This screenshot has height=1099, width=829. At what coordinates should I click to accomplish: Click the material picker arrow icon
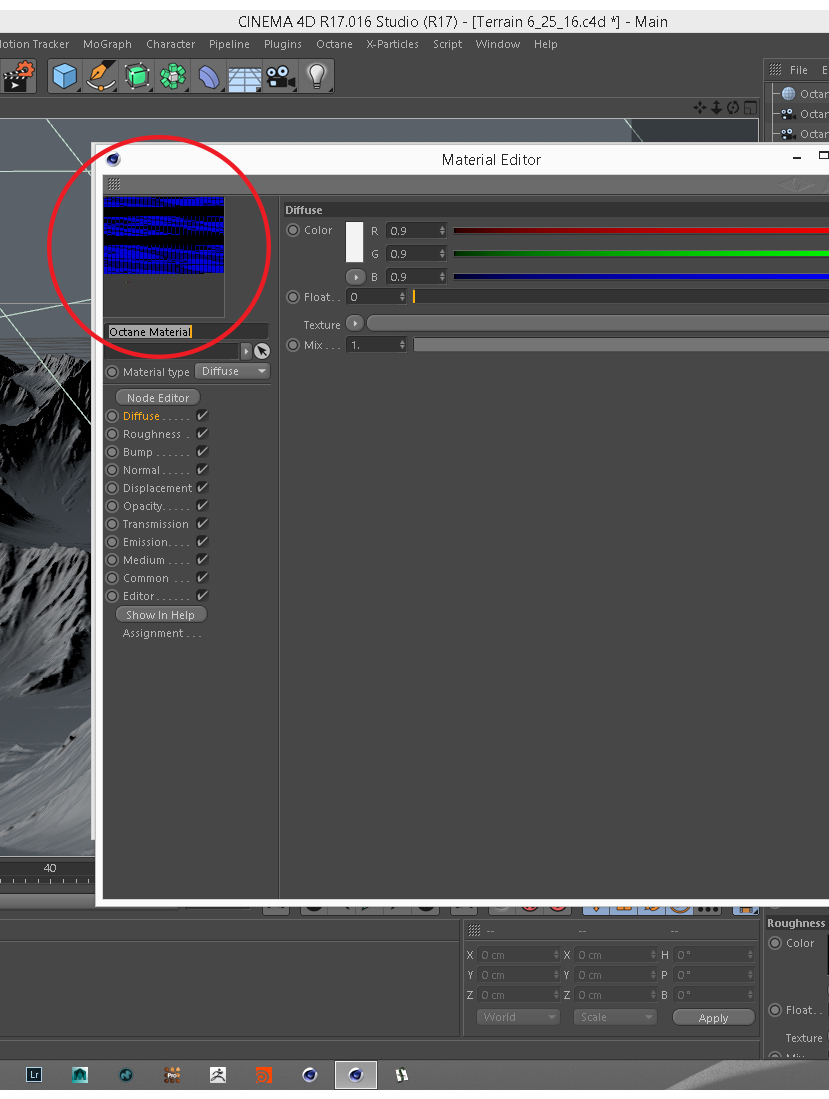pos(262,351)
